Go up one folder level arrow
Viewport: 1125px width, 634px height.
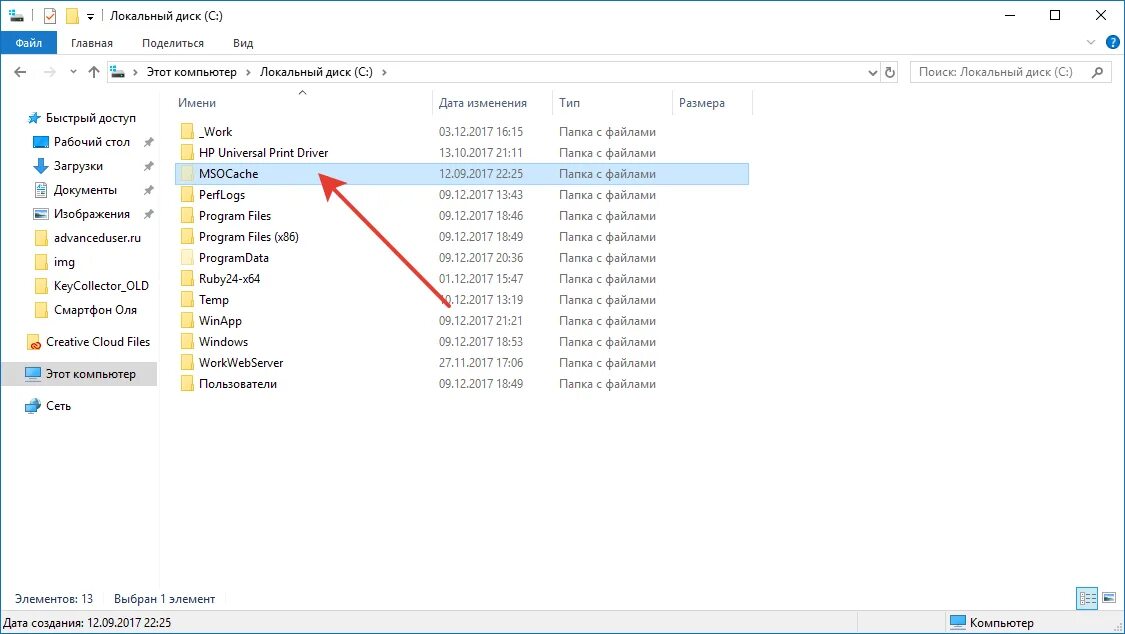coord(94,72)
